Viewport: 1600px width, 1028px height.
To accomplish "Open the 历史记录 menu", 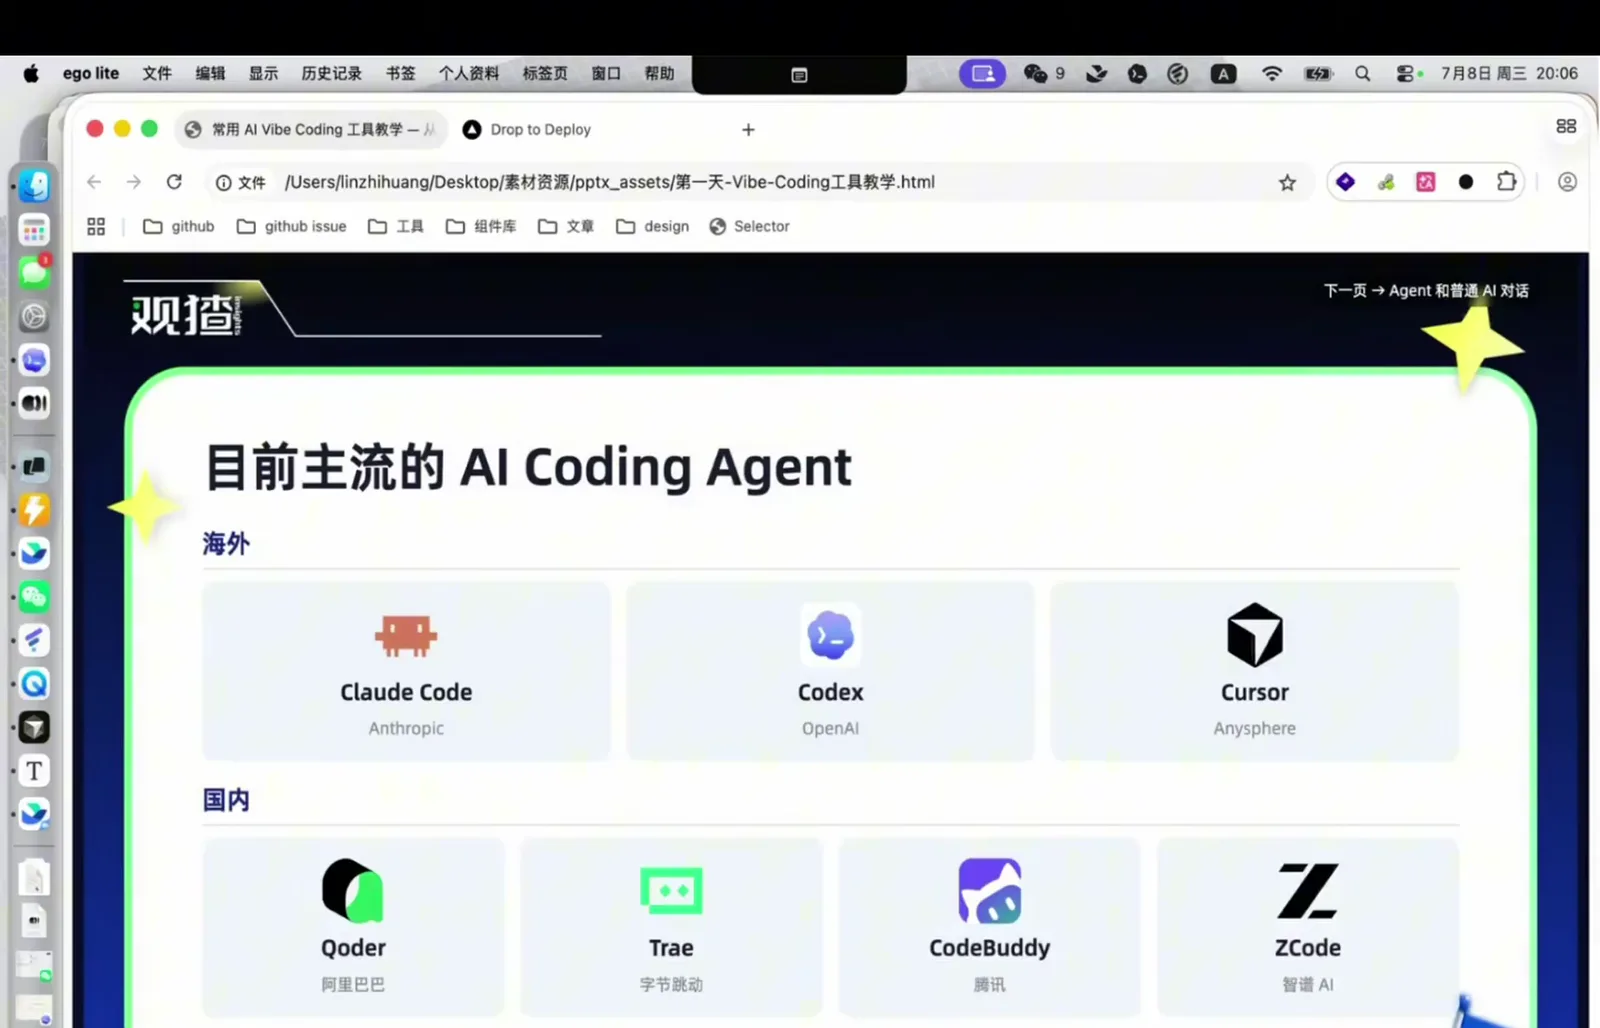I will pyautogui.click(x=331, y=73).
